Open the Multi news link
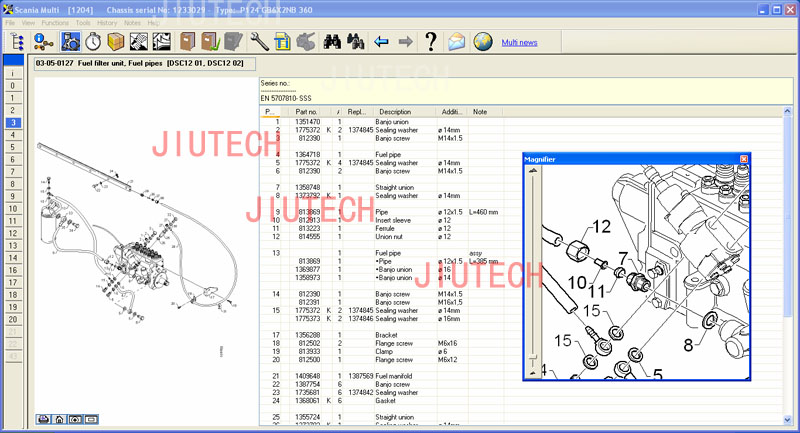 click(x=519, y=42)
